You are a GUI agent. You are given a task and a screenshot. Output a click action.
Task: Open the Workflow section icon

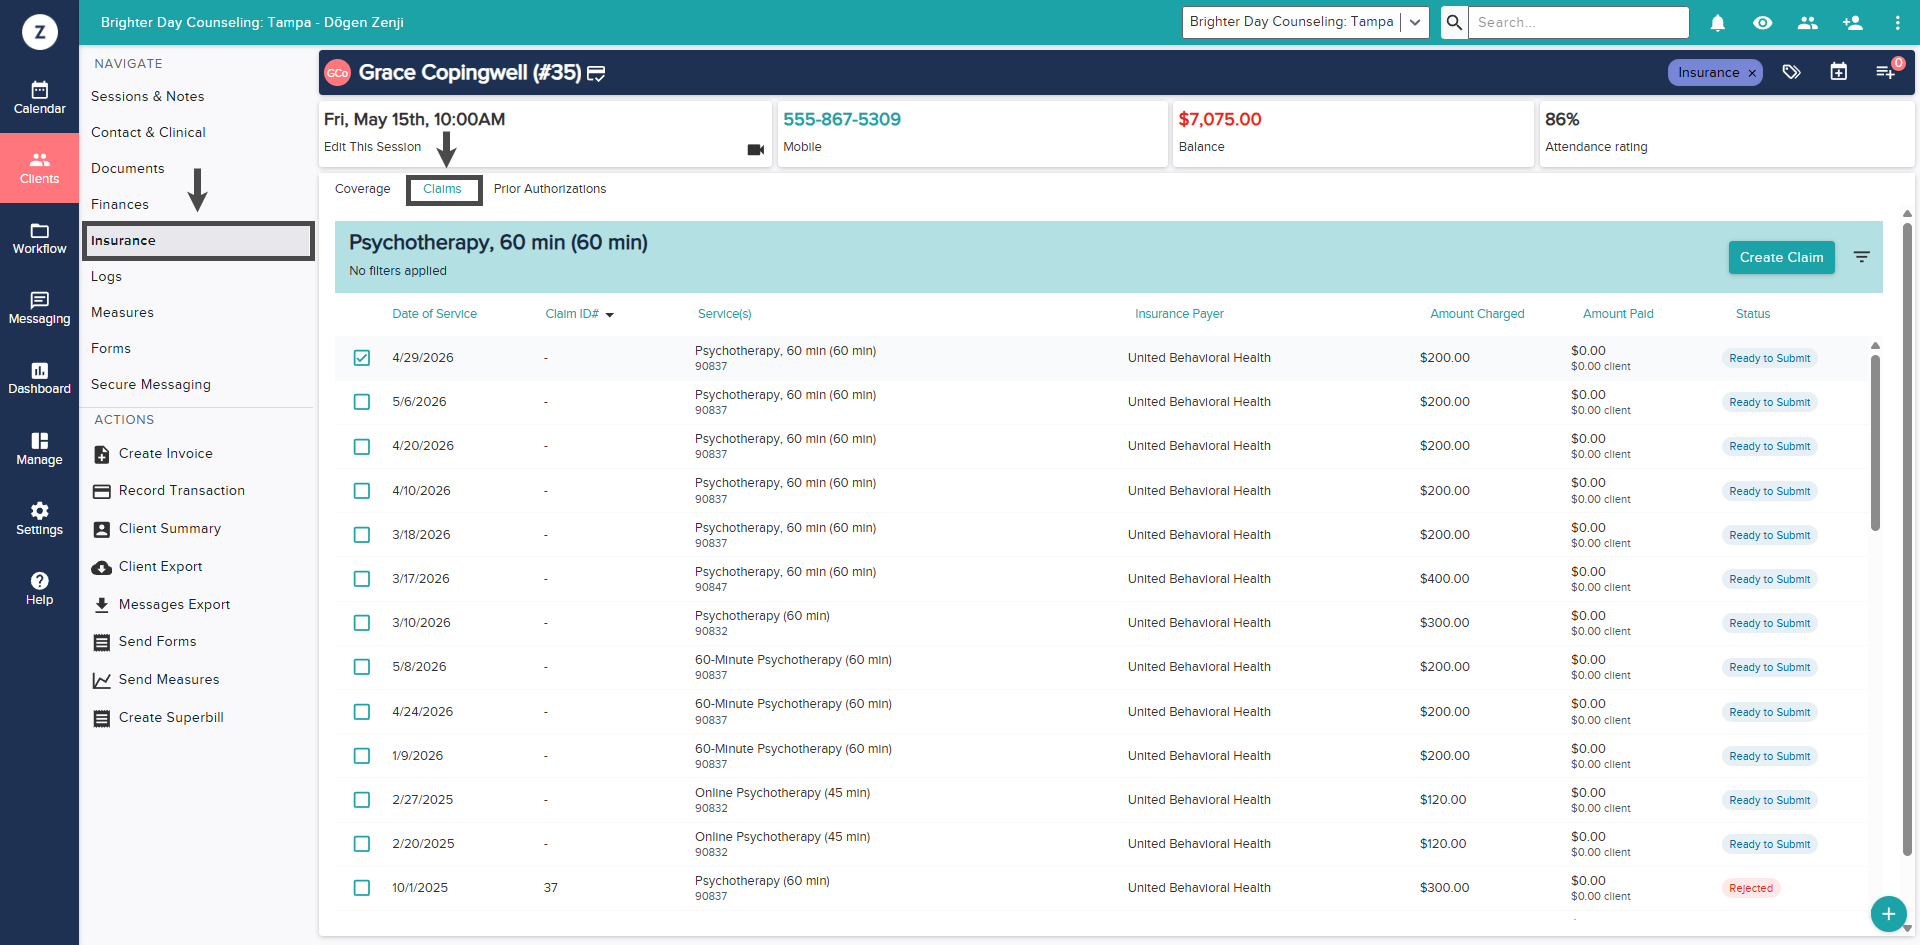coord(39,230)
